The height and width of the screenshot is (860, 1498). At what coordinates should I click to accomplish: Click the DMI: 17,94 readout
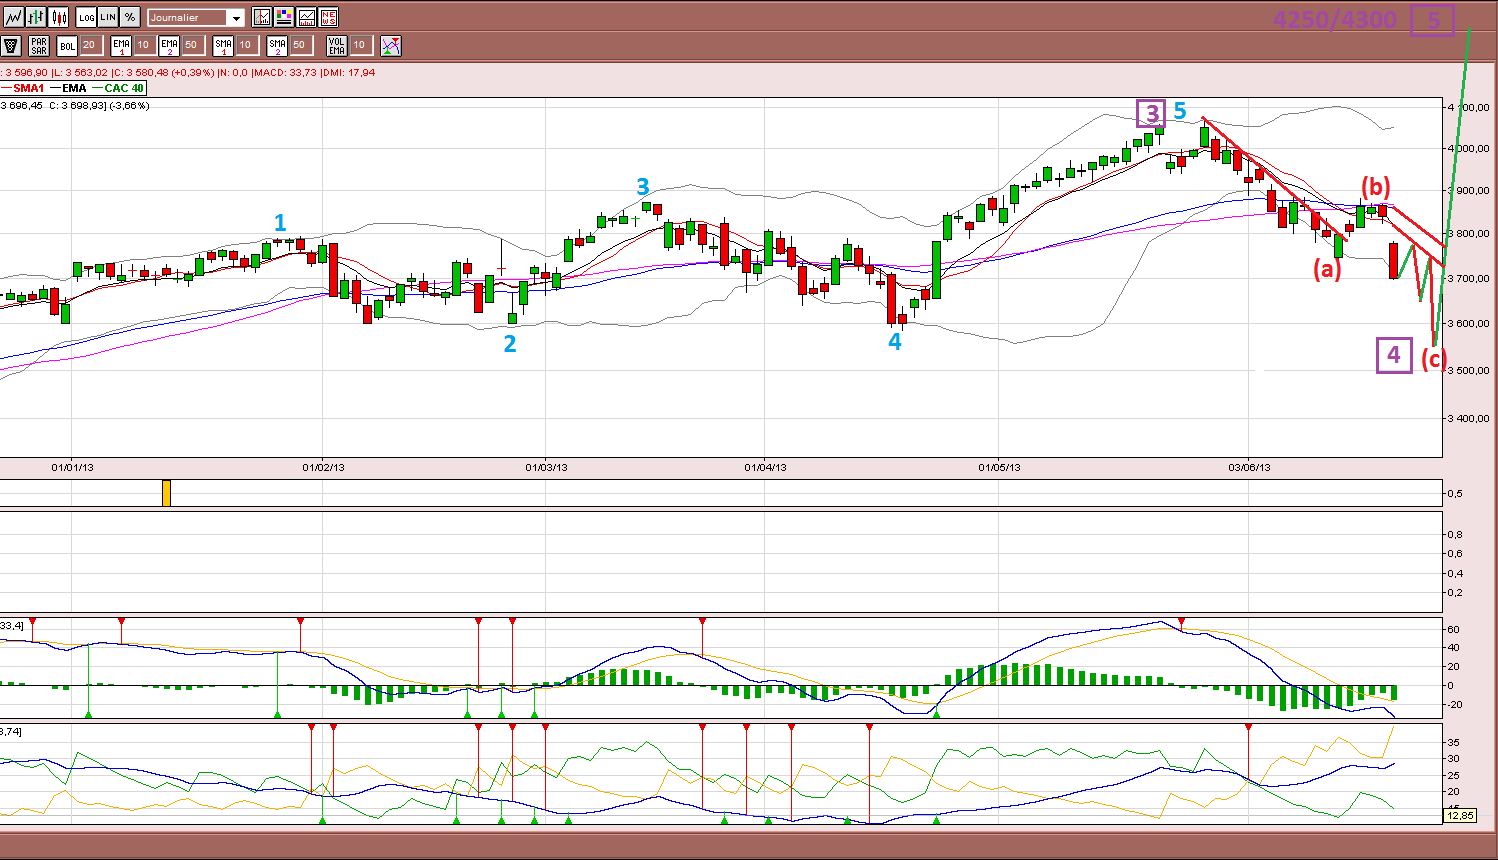click(x=349, y=72)
